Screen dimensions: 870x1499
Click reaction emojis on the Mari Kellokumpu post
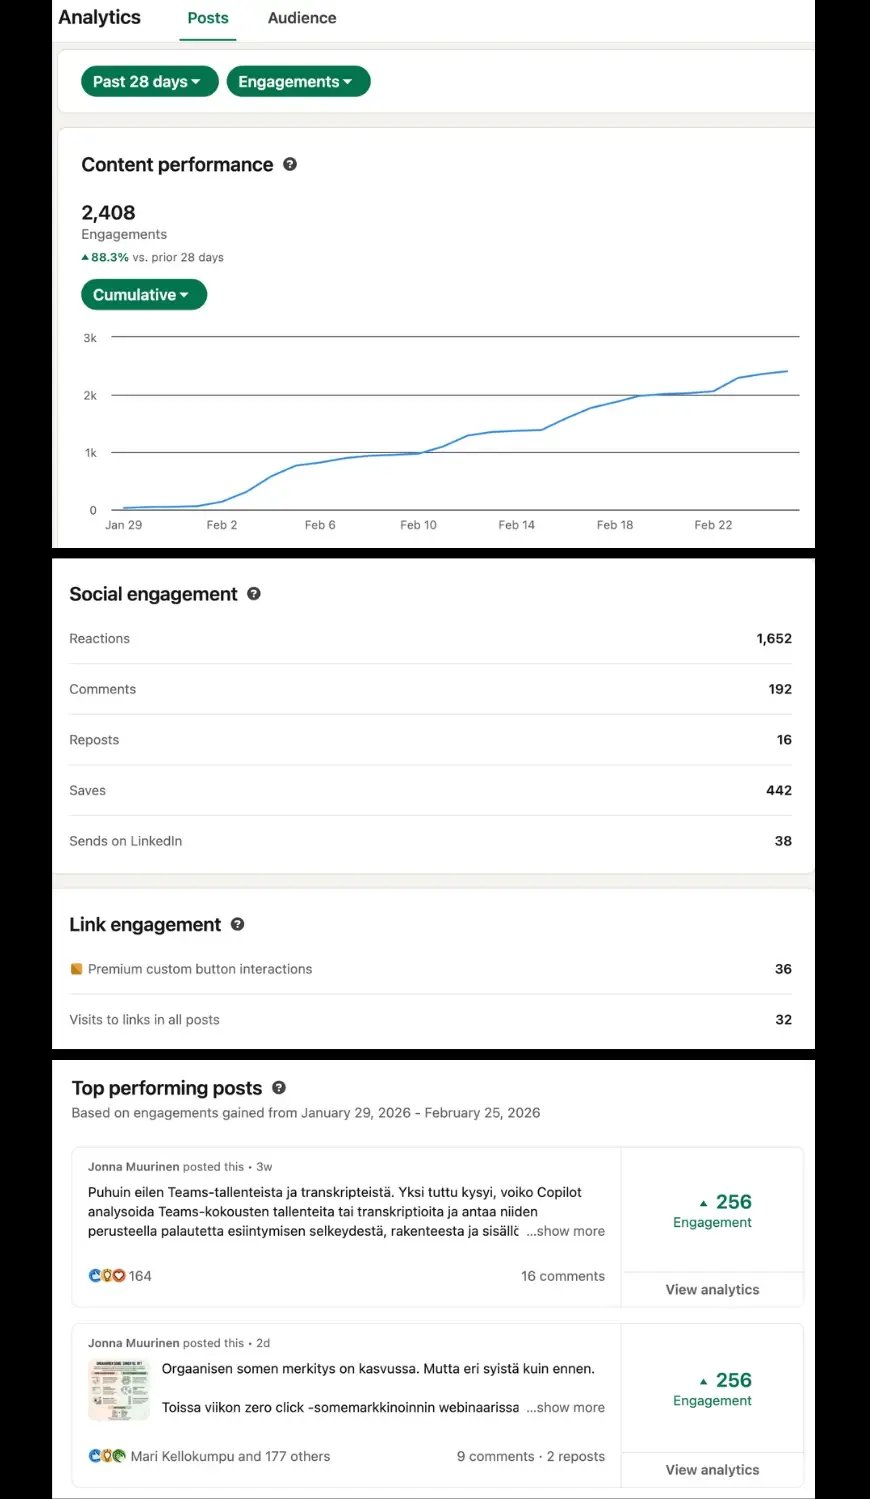point(107,1456)
